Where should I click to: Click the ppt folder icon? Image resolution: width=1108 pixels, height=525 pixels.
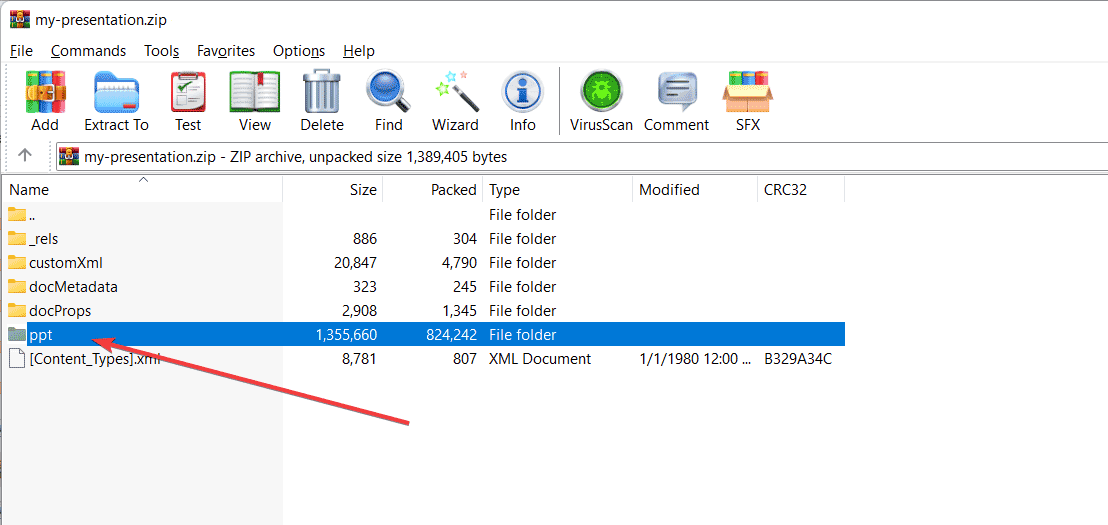point(17,334)
